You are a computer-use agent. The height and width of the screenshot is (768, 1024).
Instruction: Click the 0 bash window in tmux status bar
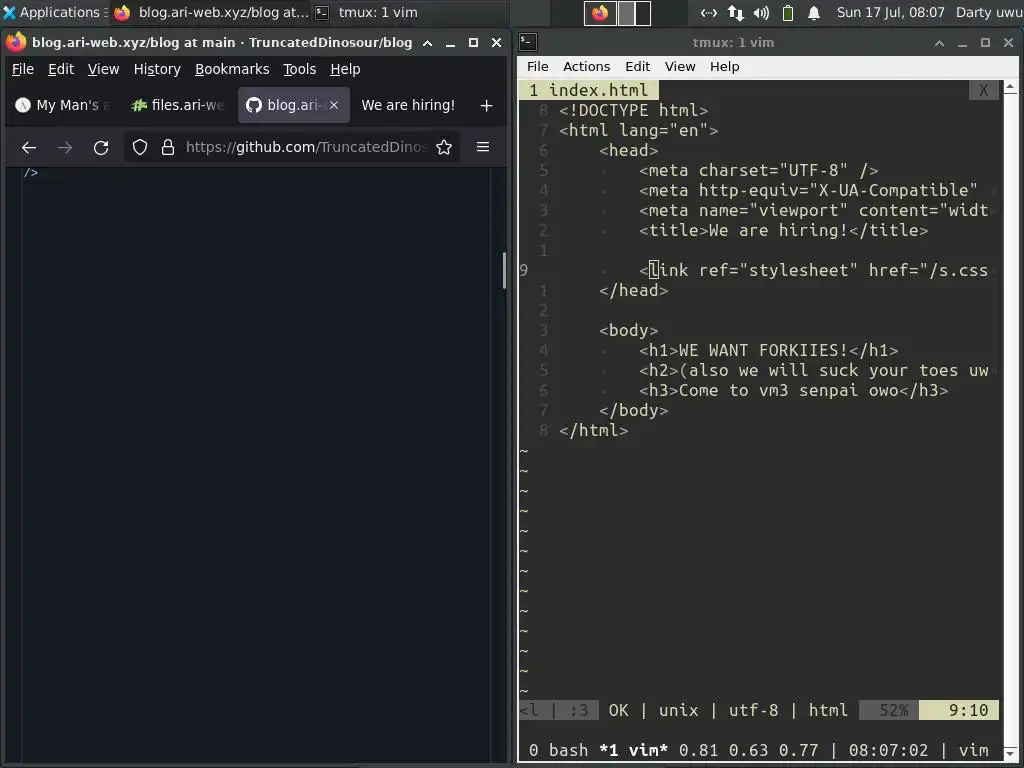[x=558, y=750]
